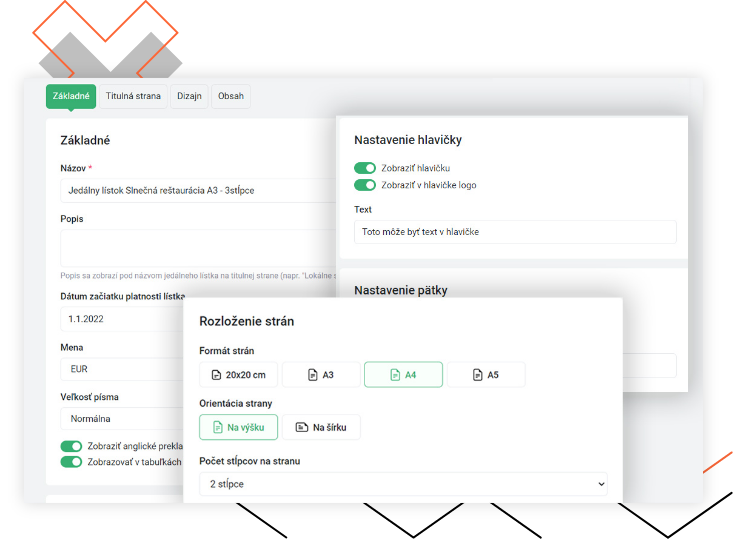Viewport: 734px width, 540px height.
Task: Toggle Zobraziť v hlavičke logo switch
Action: point(365,185)
